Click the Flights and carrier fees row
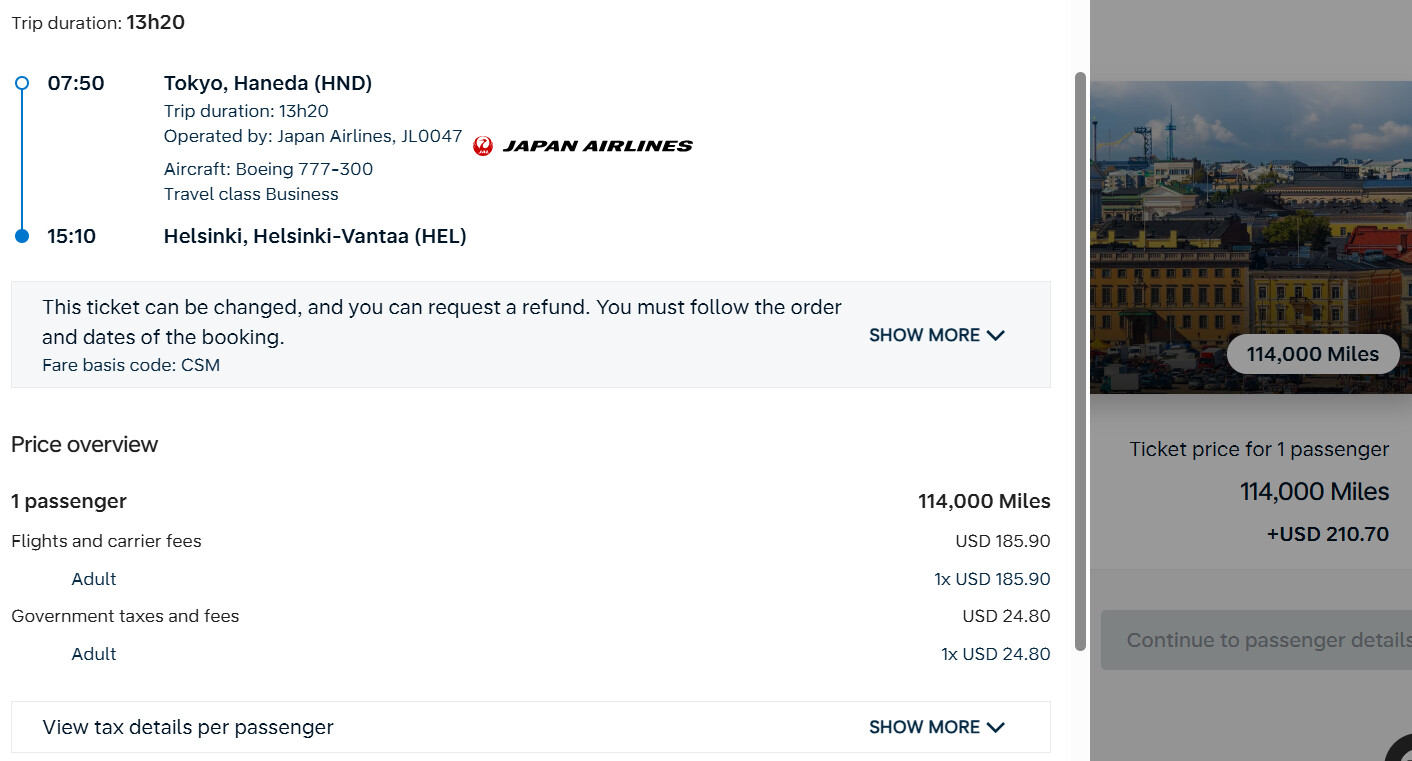Viewport: 1412px width, 761px height. coord(106,541)
